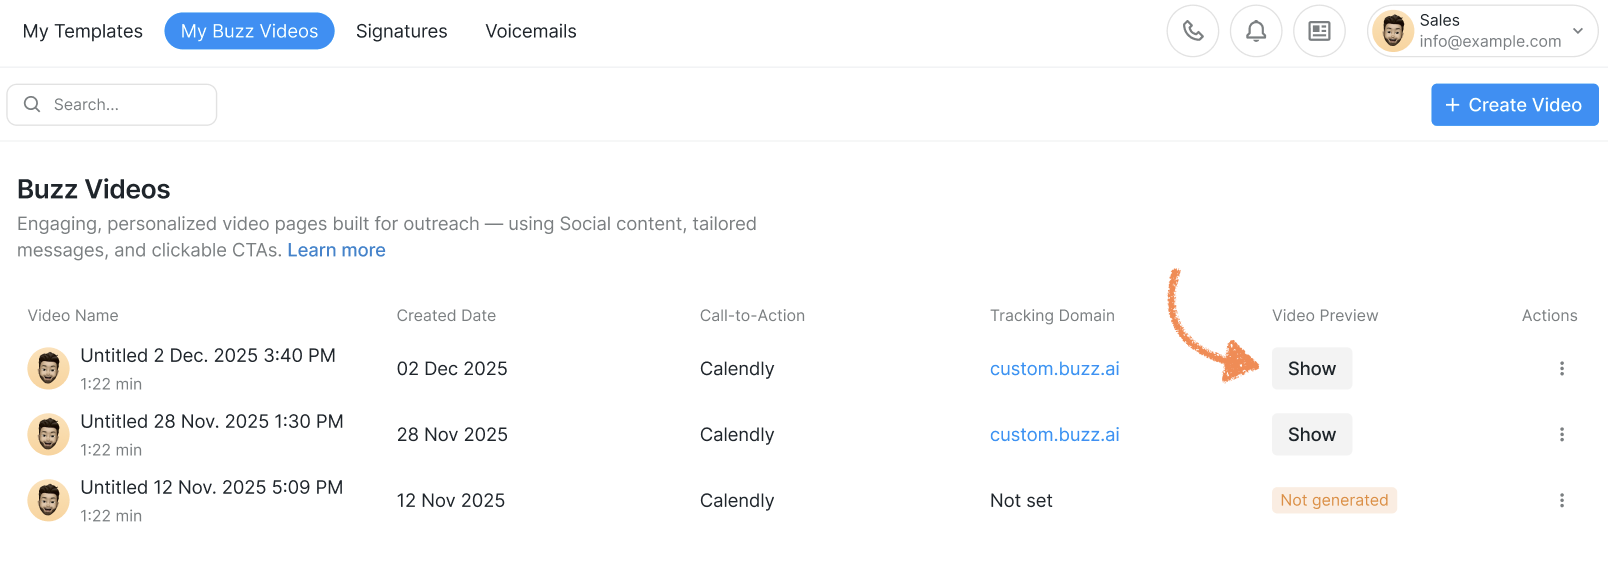
Task: Open the Signatures tab
Action: (401, 31)
